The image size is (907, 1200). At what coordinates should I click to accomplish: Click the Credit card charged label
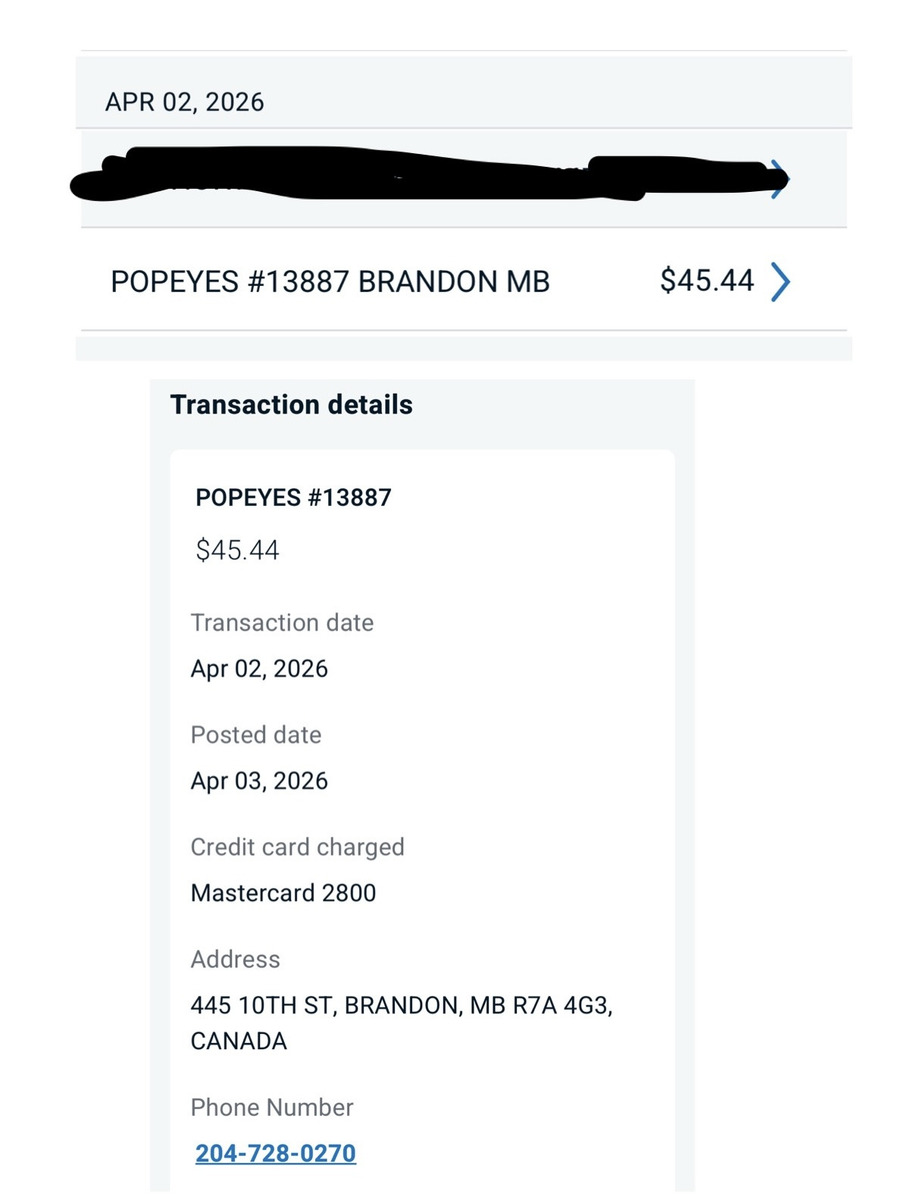coord(297,847)
